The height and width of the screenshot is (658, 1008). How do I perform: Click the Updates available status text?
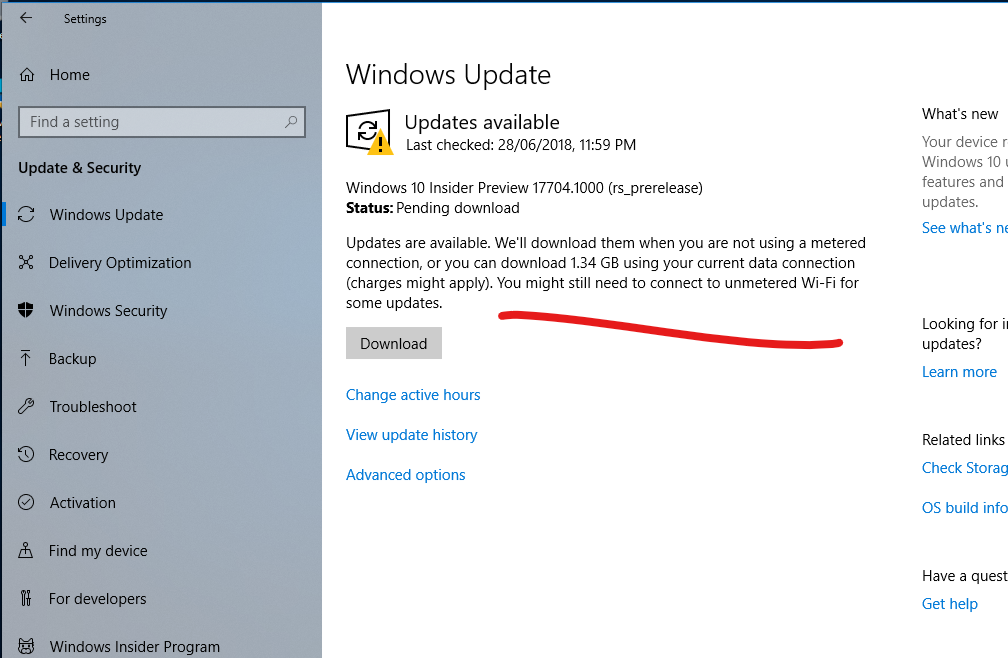(x=482, y=122)
